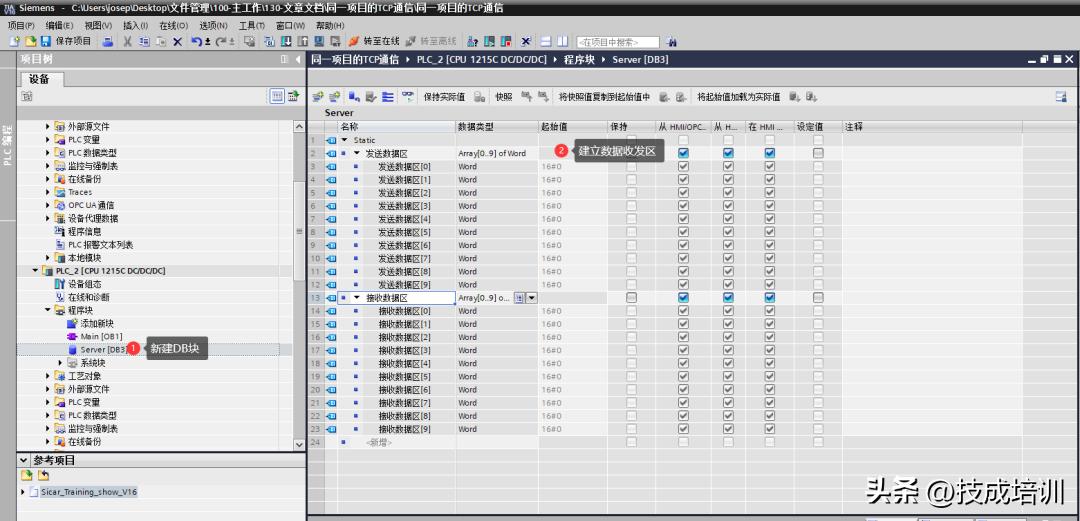Viewport: 1080px width, 521px height.
Task: Click the new project icon
Action: coord(13,41)
